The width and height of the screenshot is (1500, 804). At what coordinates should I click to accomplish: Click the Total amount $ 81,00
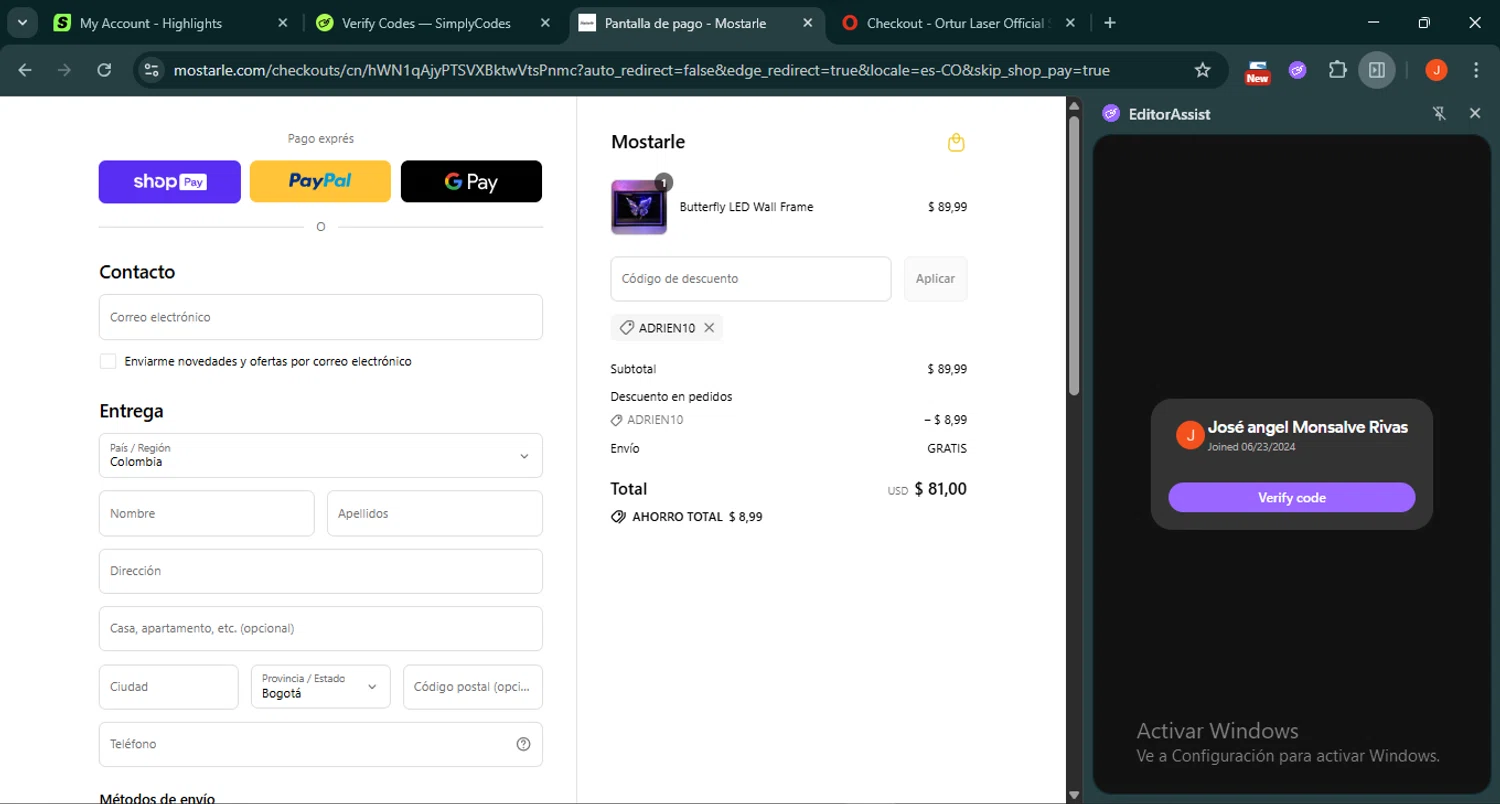[x=940, y=489]
